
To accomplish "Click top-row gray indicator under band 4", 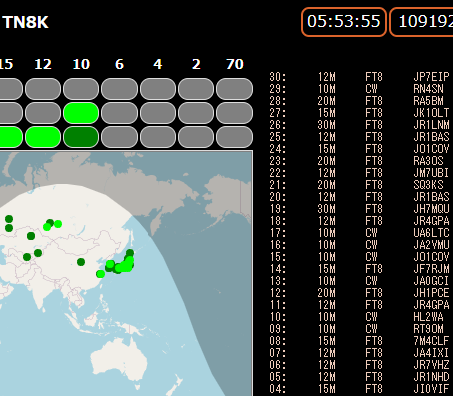I will click(x=158, y=89).
